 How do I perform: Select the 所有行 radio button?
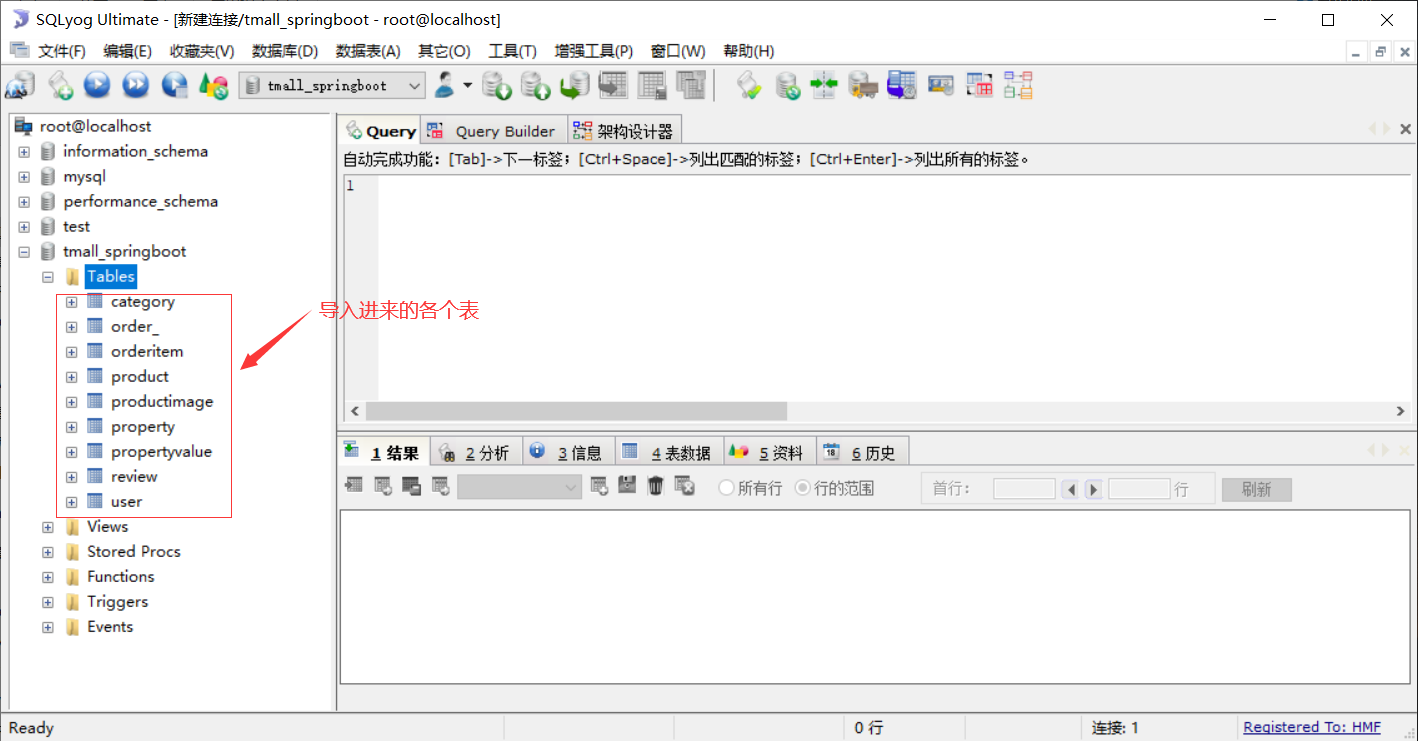(724, 487)
